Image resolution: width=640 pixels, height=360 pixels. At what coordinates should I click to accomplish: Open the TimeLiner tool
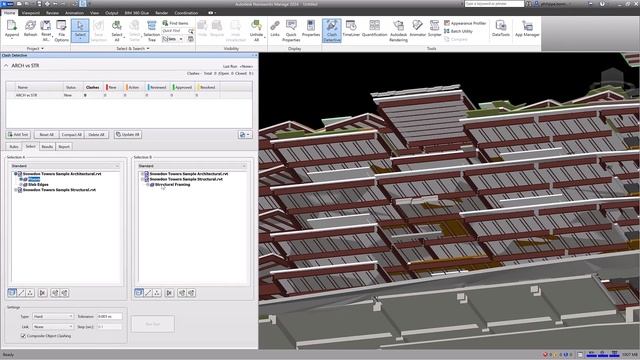click(x=351, y=29)
